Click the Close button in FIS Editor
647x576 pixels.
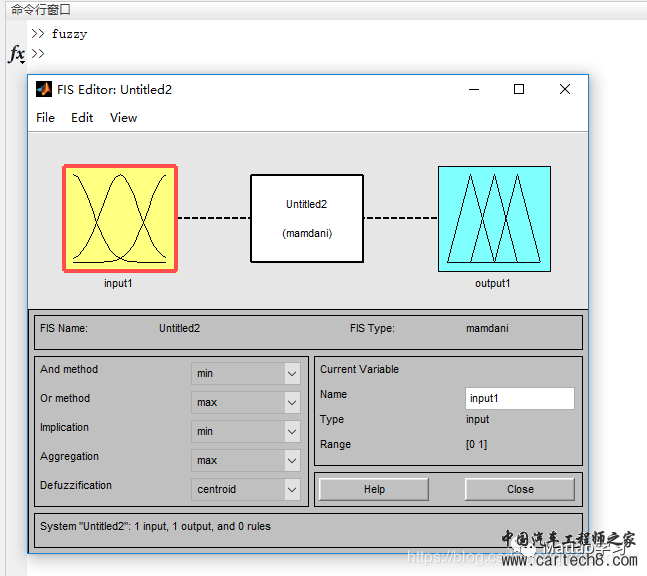pos(520,489)
